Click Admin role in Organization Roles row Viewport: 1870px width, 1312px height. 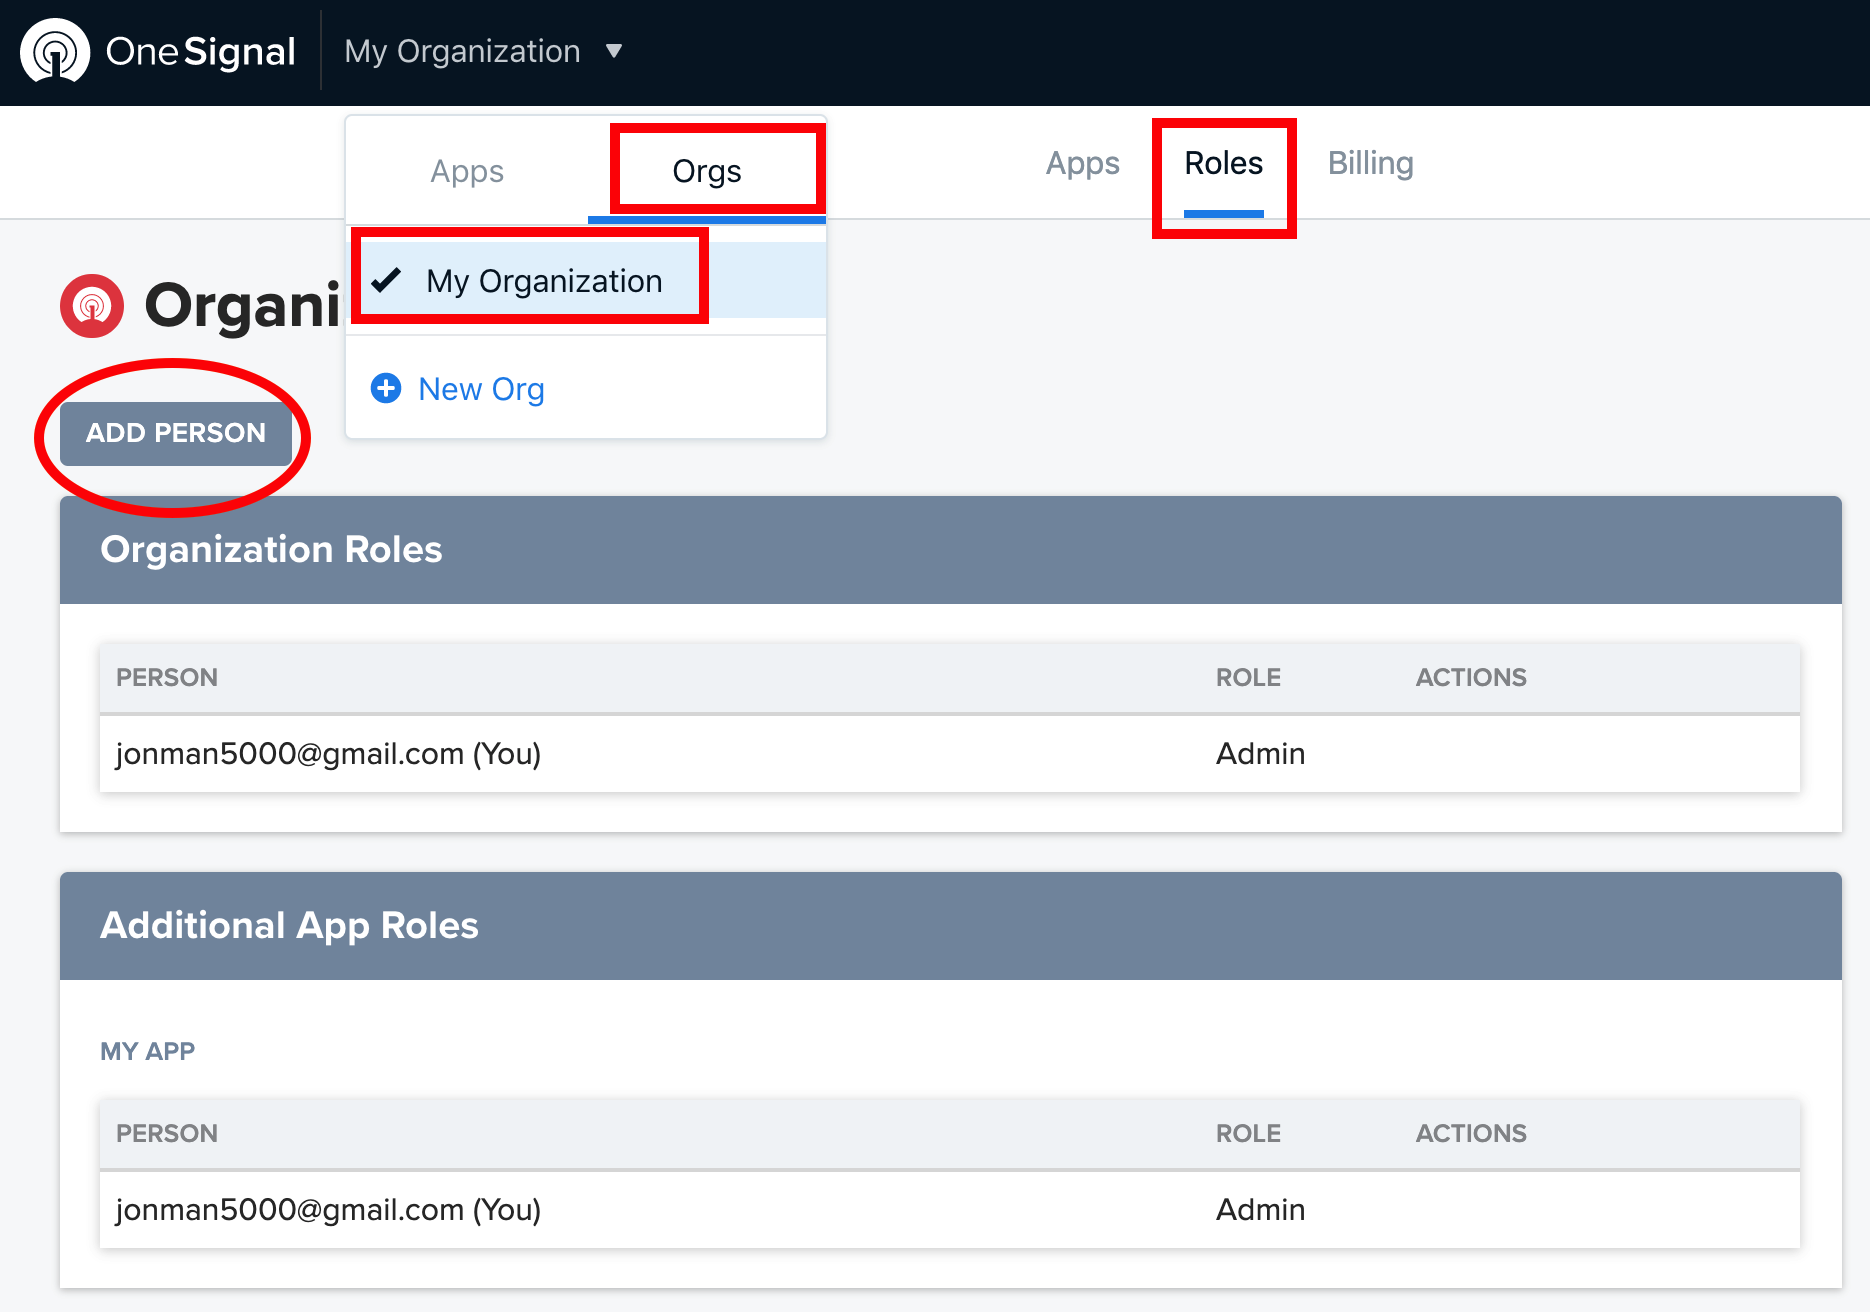[1260, 753]
